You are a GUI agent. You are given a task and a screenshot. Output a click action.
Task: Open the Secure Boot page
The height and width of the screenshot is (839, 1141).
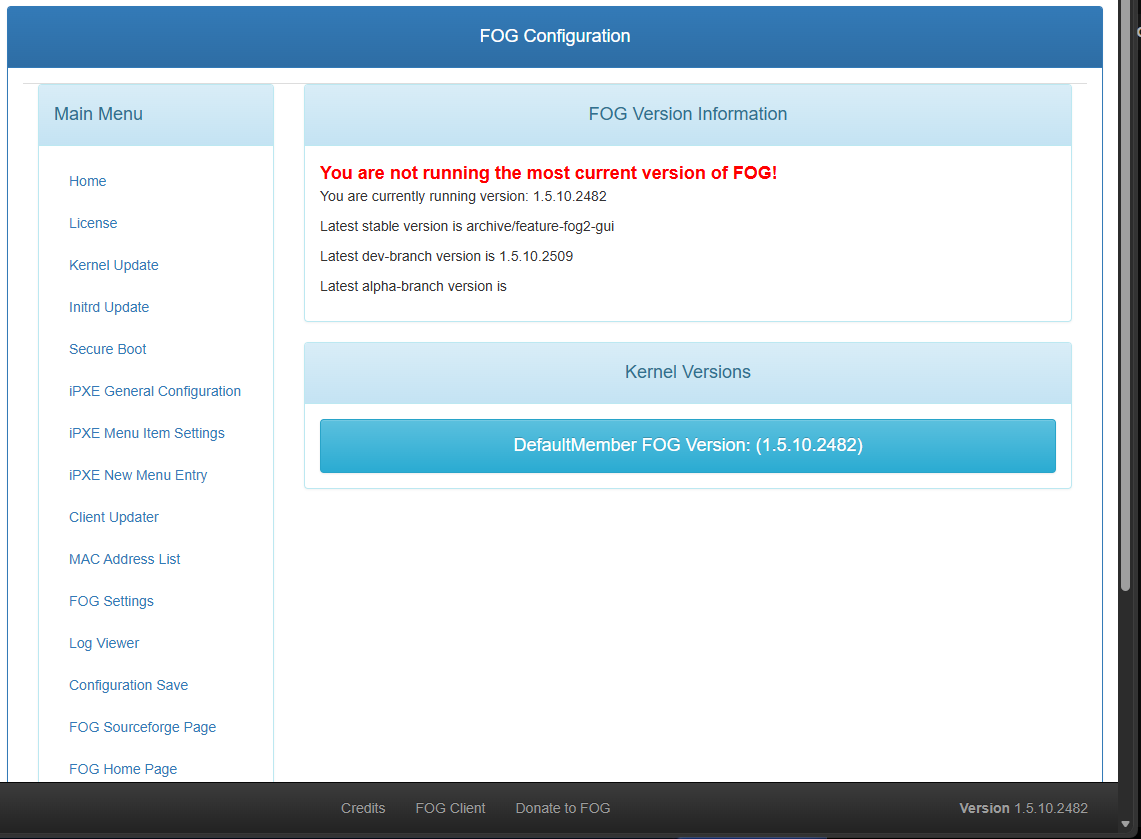(x=108, y=349)
